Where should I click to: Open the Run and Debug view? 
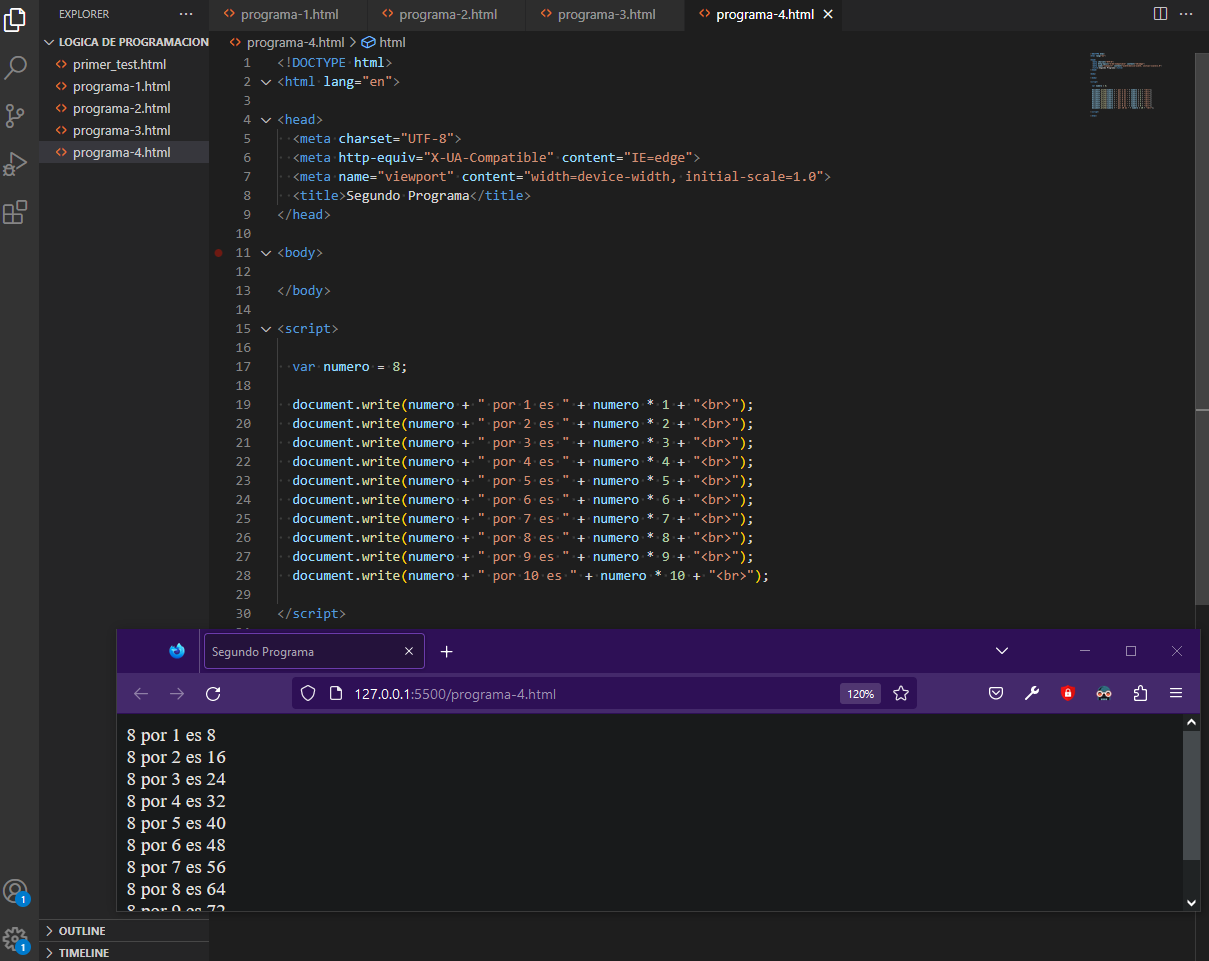point(16,164)
